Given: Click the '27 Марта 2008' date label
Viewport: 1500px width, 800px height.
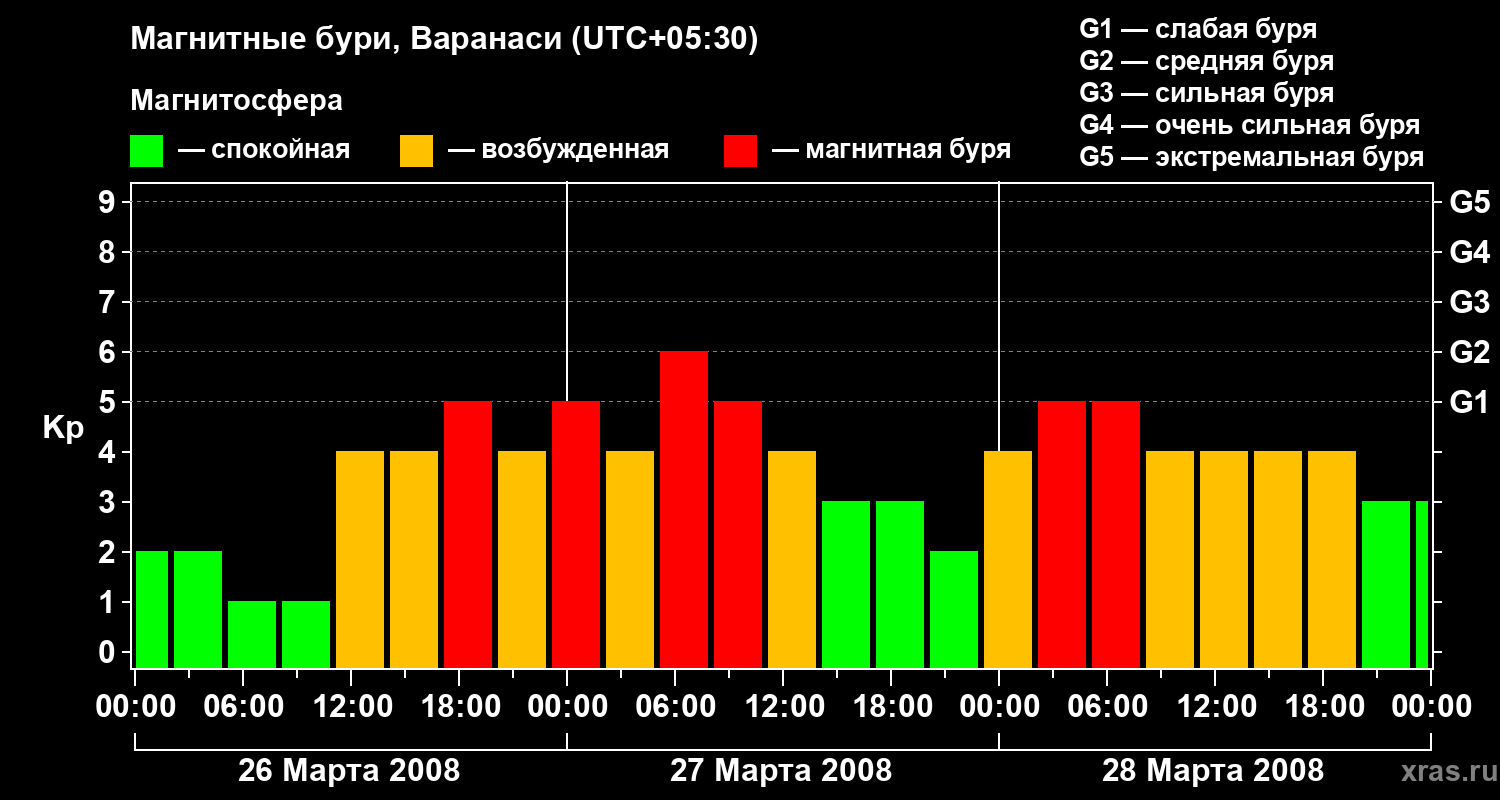Looking at the screenshot, I should point(781,770).
